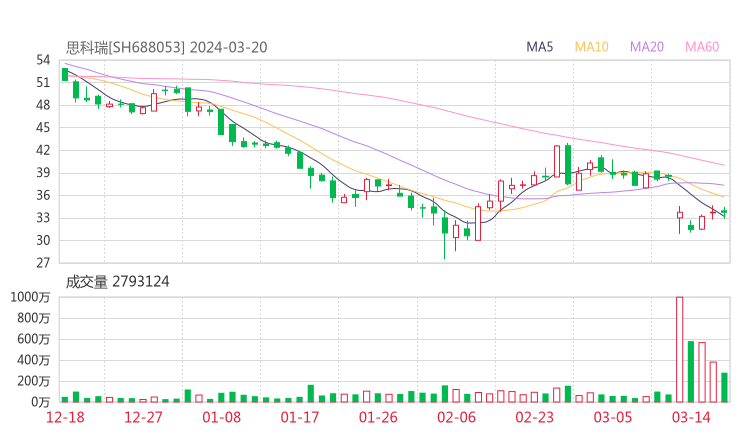Click the 03-05 date axis label

[x=613, y=417]
